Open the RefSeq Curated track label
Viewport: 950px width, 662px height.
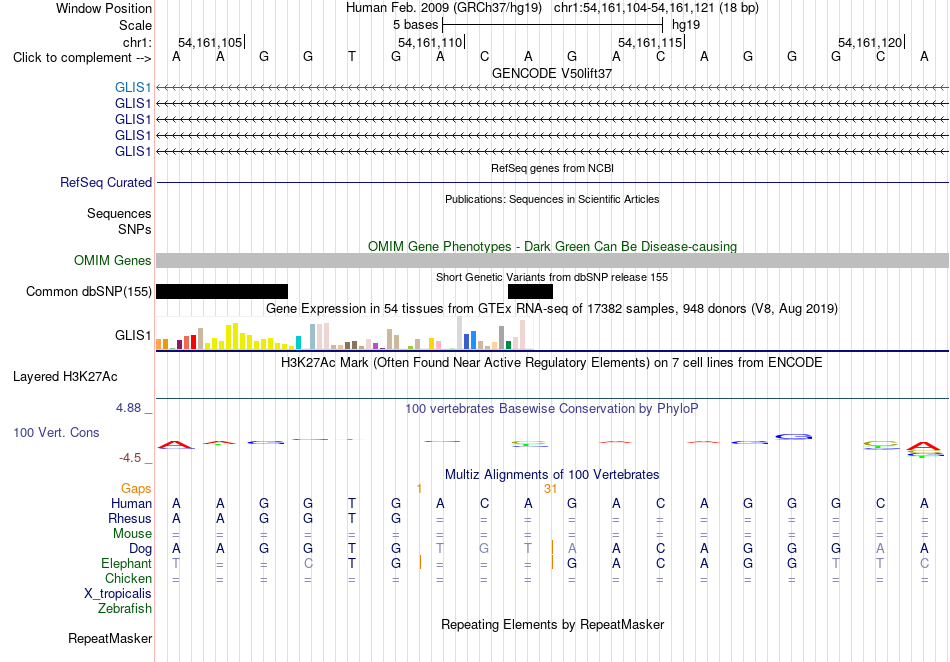[106, 182]
